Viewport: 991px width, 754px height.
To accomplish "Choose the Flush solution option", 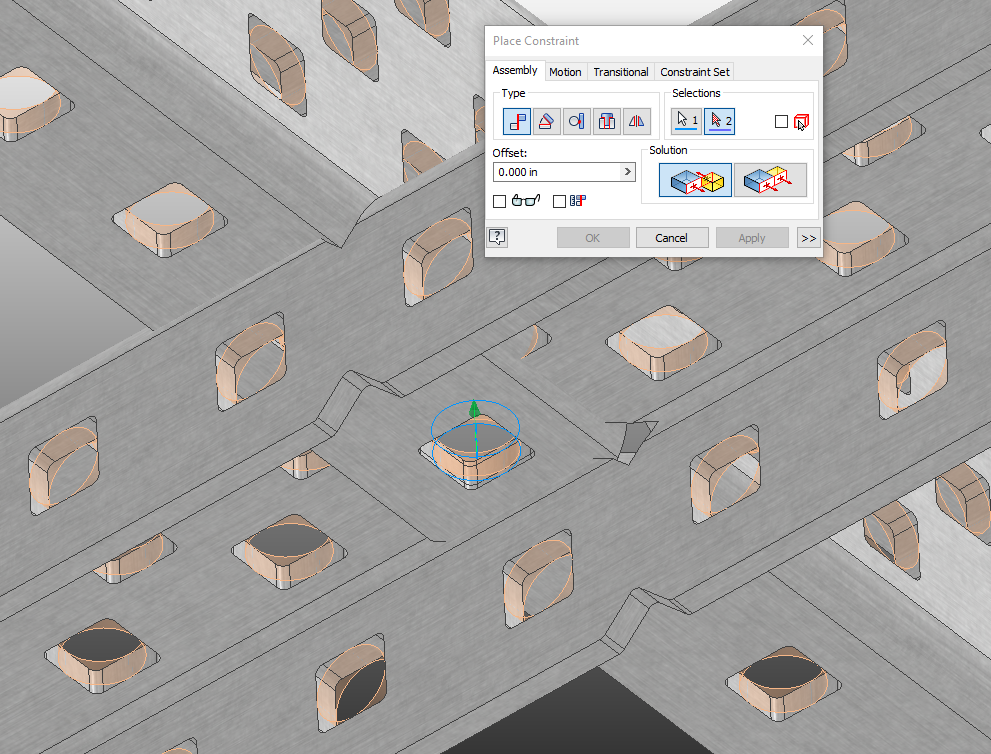I will (770, 180).
